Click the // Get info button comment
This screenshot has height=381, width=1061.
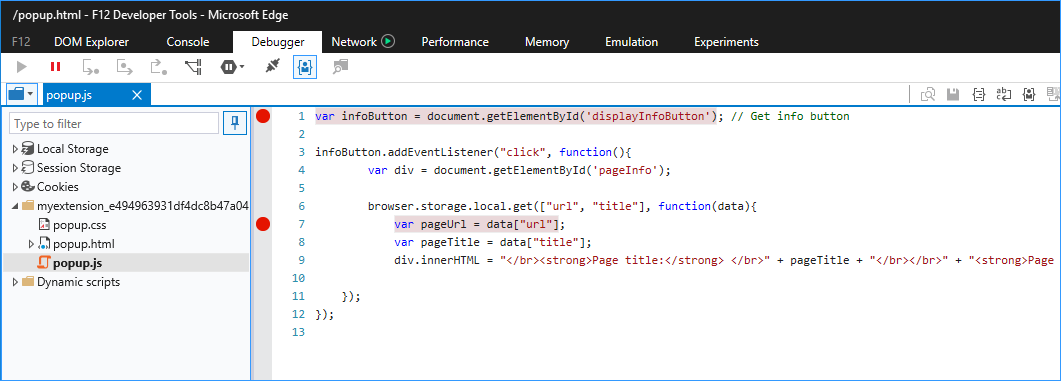(x=790, y=116)
